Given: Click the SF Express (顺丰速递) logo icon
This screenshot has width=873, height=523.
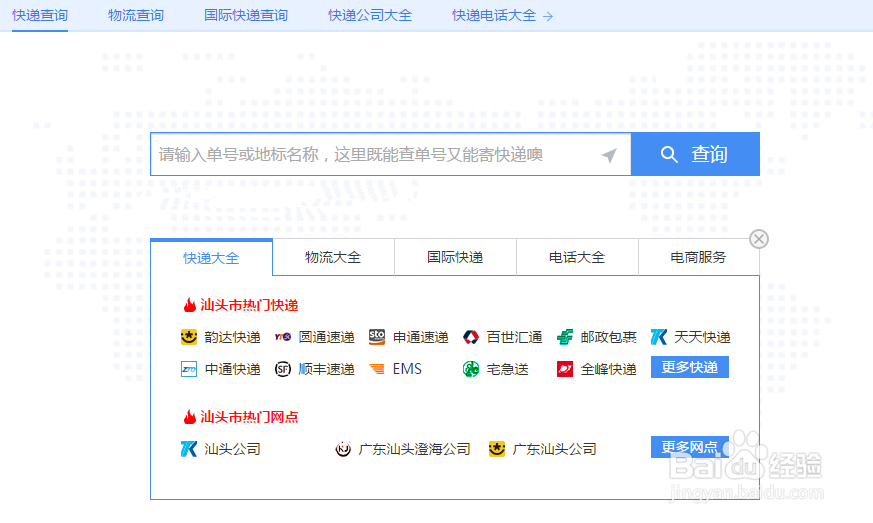Looking at the screenshot, I should pos(283,369).
